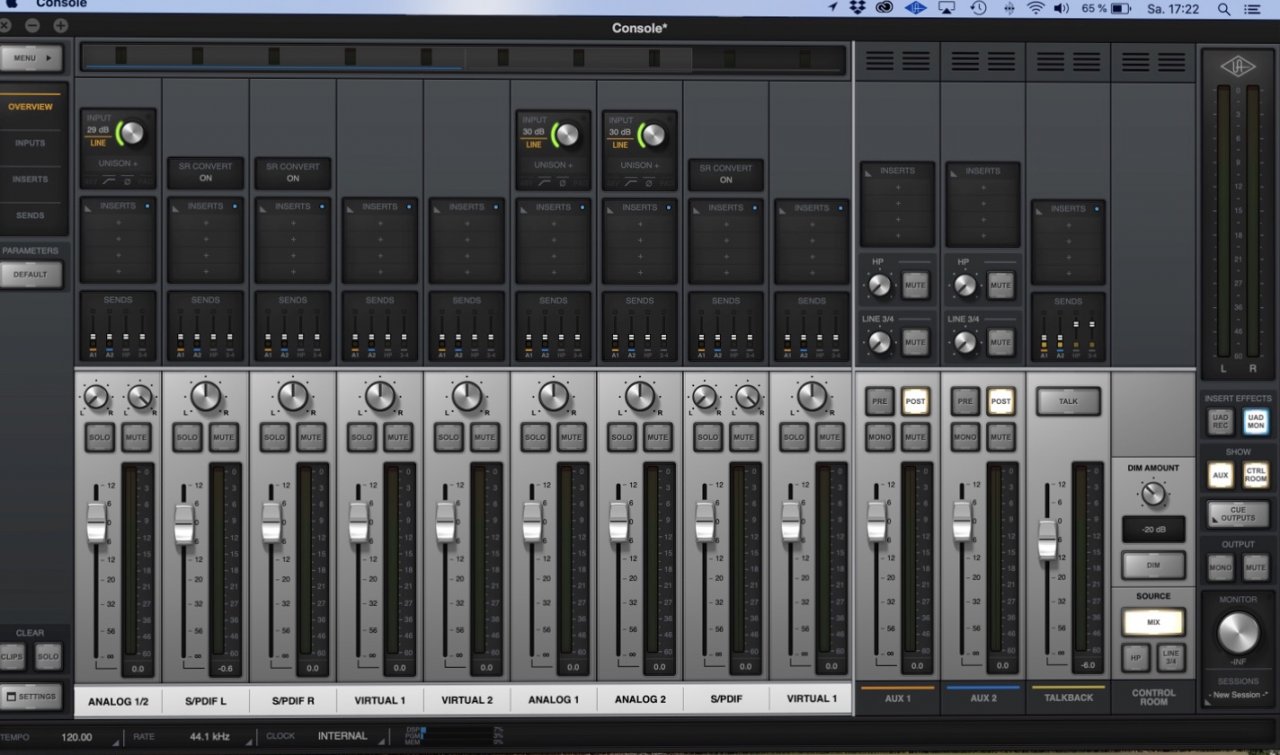Invert polarity (Ø) on the ANALOG 1/2 input

[128, 181]
